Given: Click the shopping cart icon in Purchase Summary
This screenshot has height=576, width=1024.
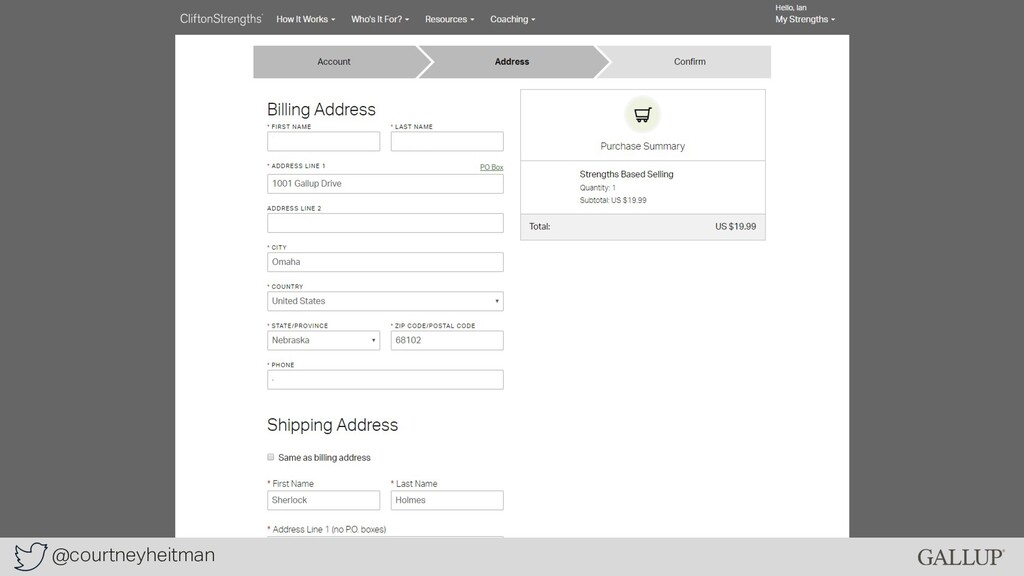Looking at the screenshot, I should [643, 115].
